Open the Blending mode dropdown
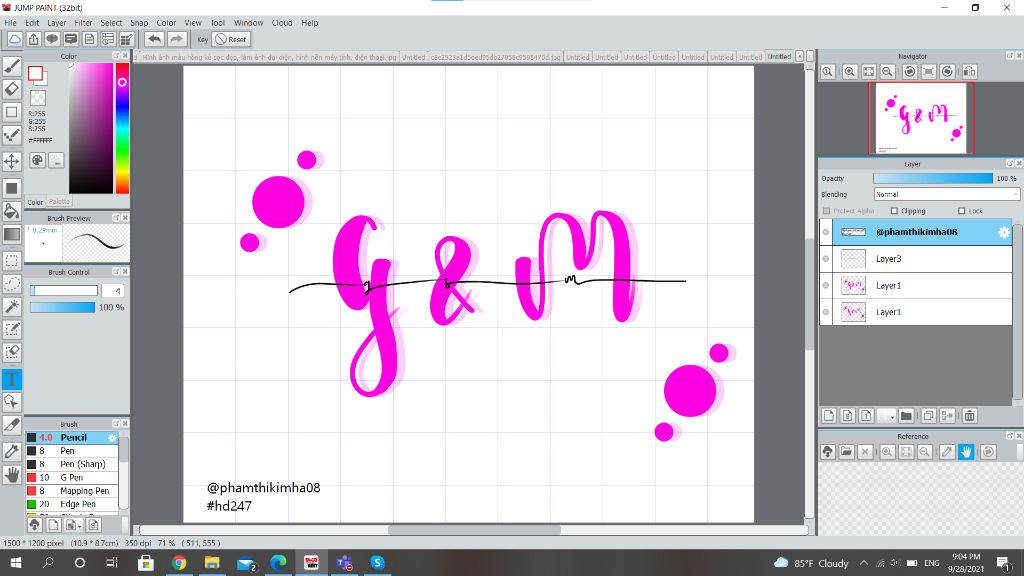1024x576 pixels. click(x=946, y=195)
